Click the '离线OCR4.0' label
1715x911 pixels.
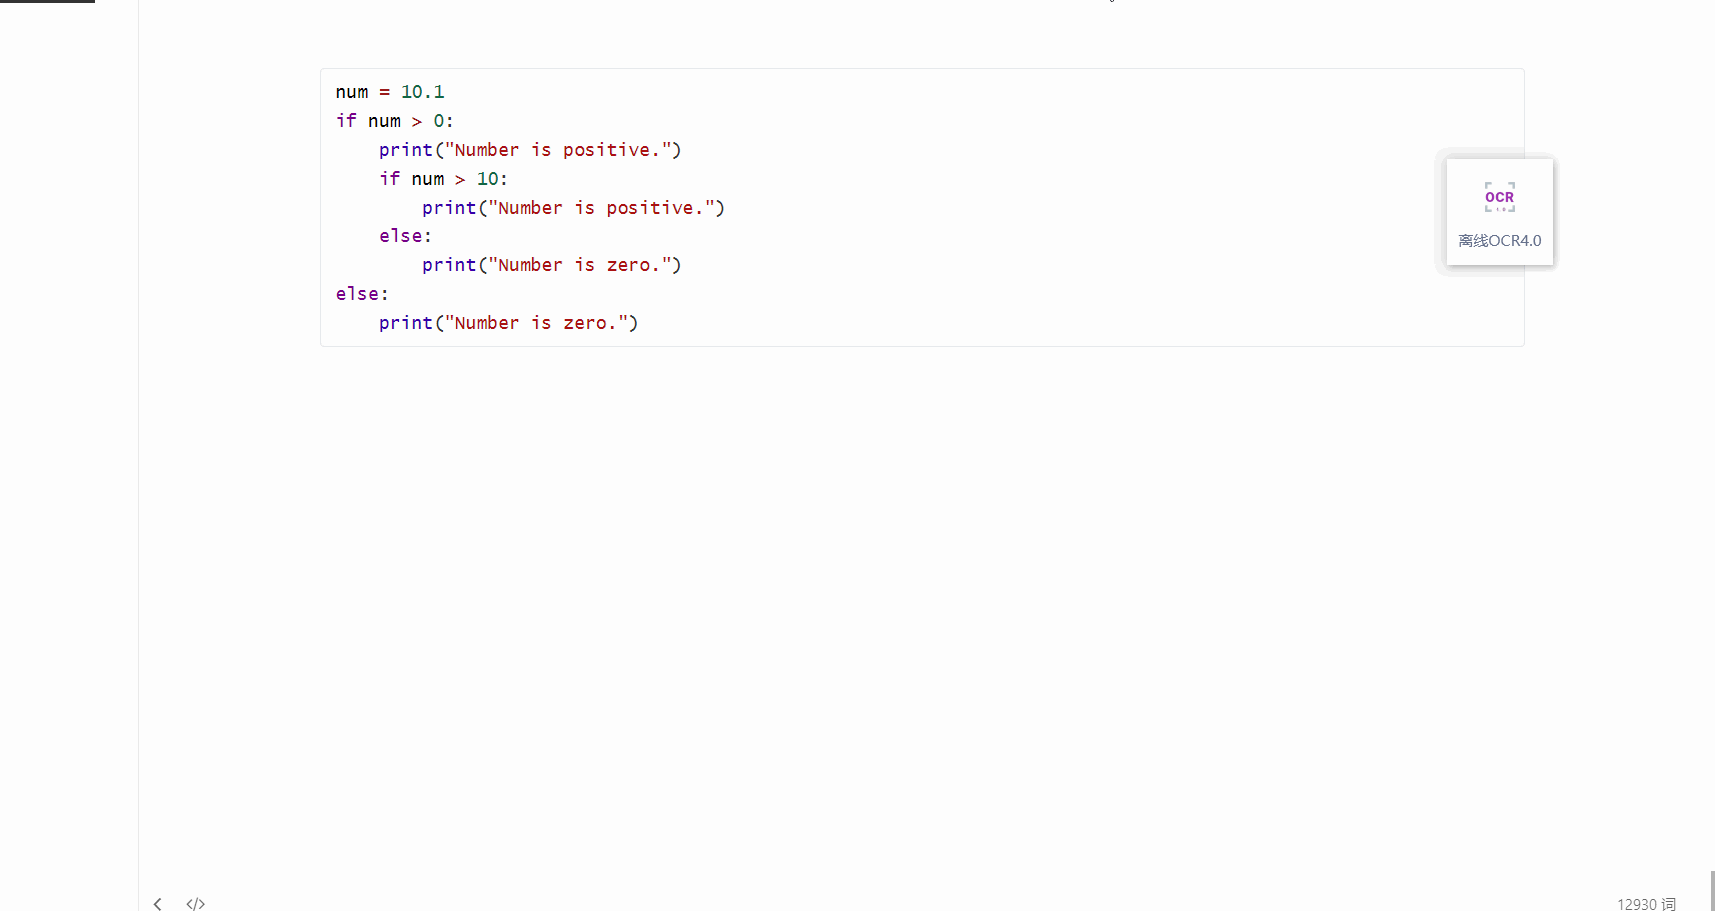click(1499, 240)
